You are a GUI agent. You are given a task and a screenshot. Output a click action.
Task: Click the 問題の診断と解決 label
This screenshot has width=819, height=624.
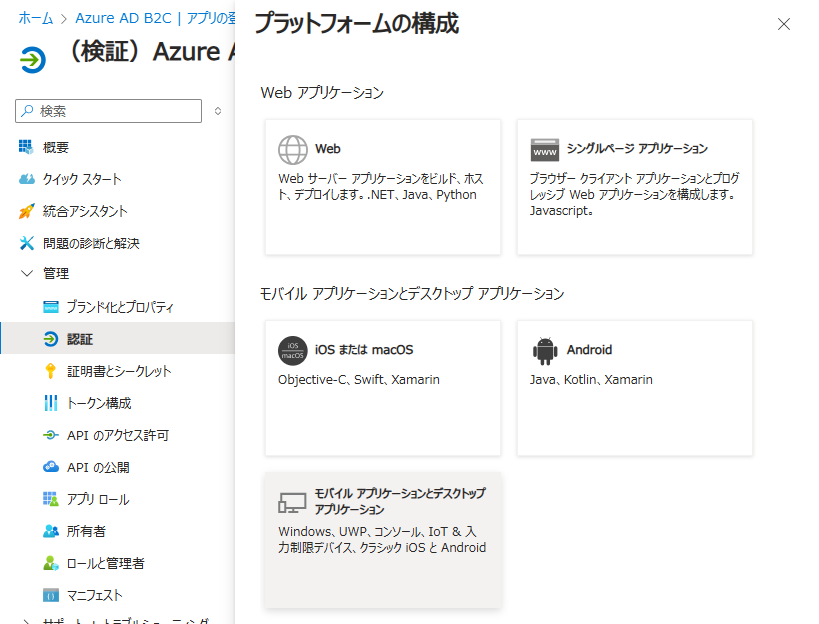point(91,243)
